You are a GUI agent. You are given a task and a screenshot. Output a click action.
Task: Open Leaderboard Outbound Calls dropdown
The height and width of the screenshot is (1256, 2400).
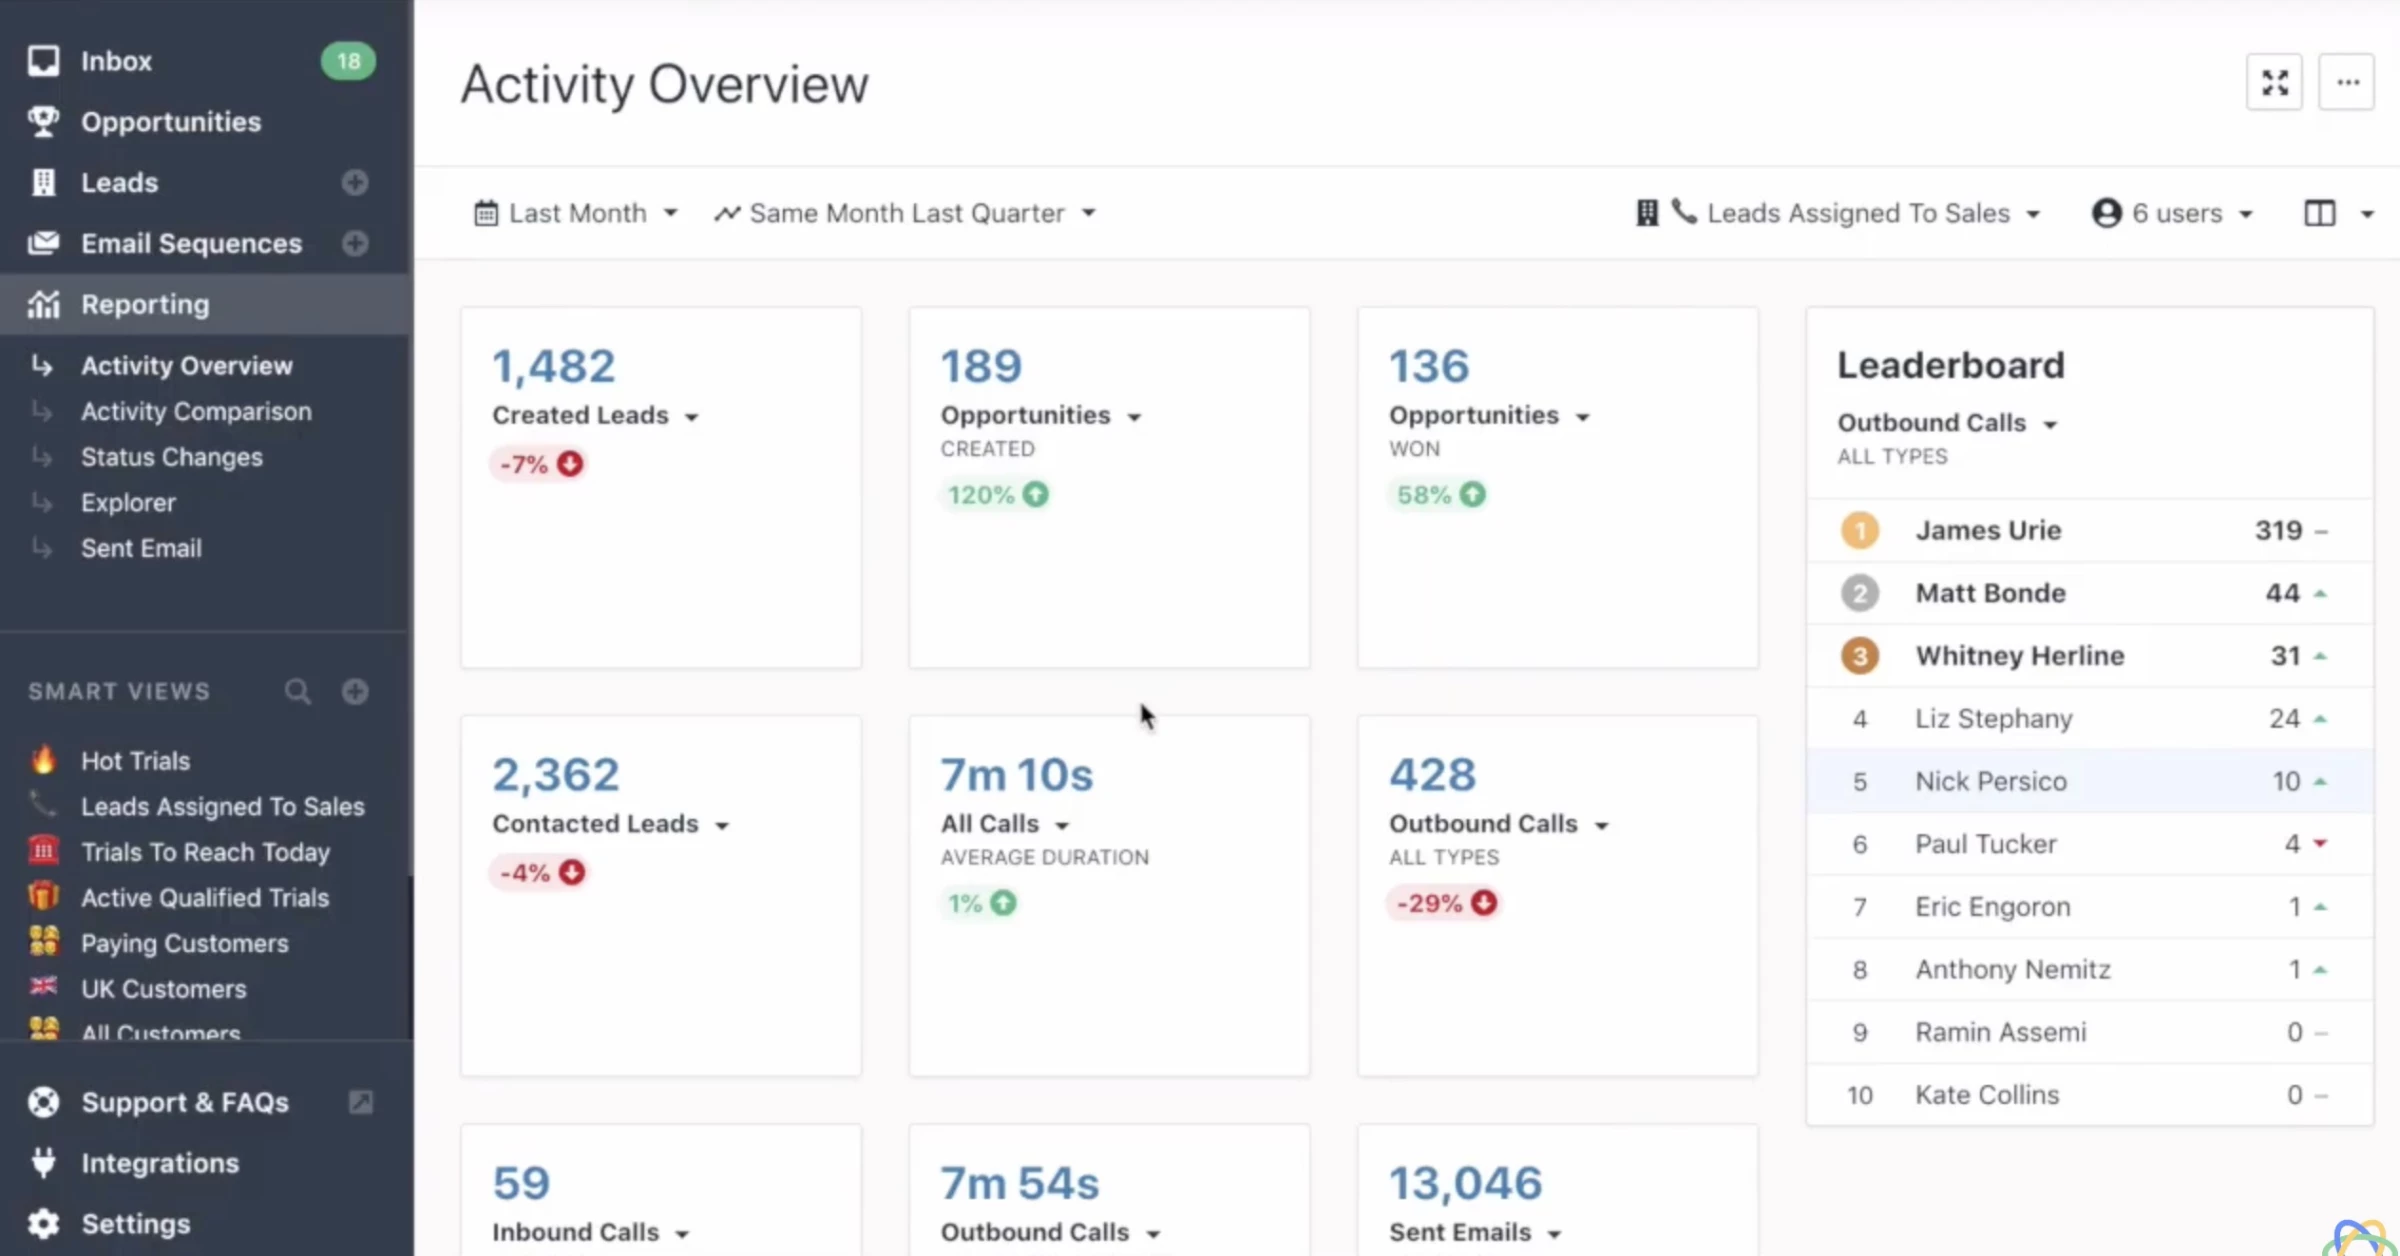tap(1948, 423)
